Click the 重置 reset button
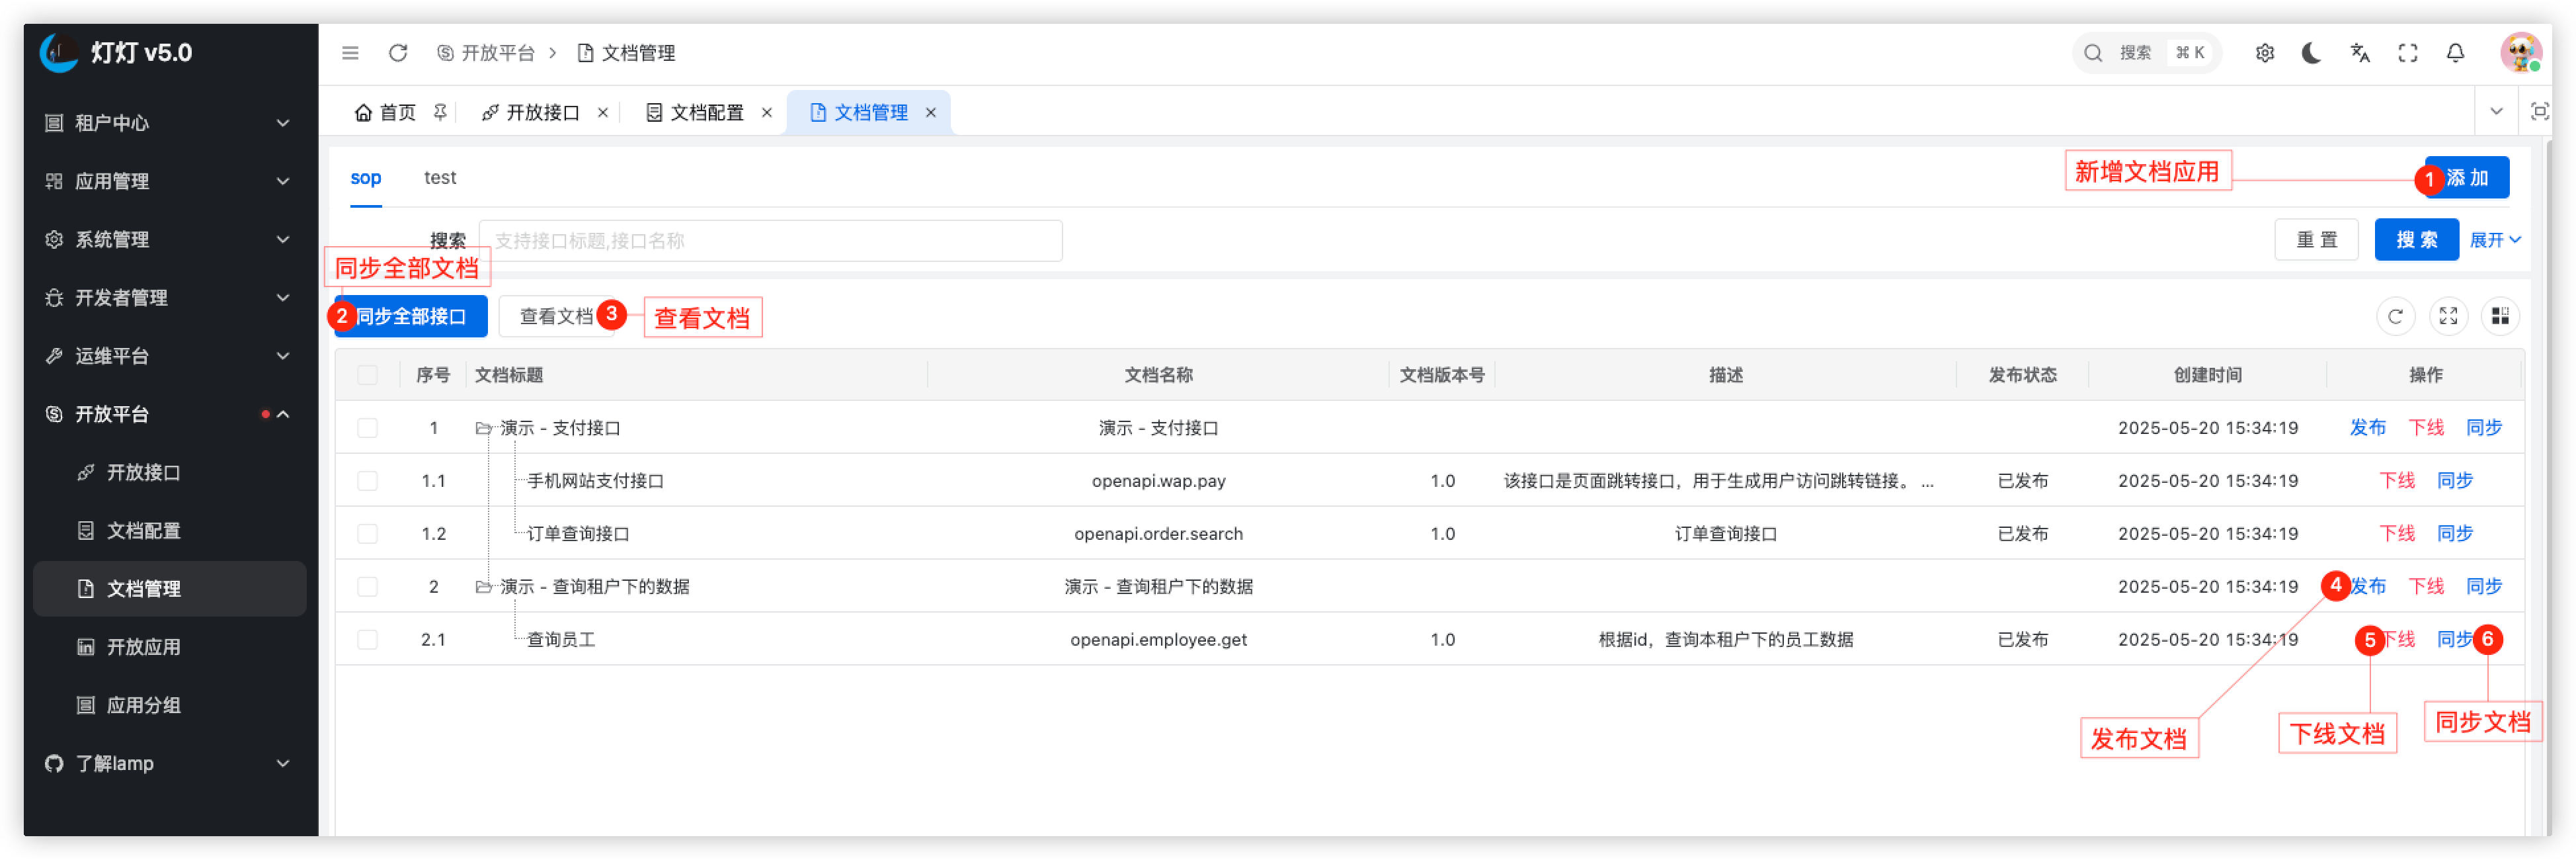This screenshot has height=860, width=2576. 2316,240
